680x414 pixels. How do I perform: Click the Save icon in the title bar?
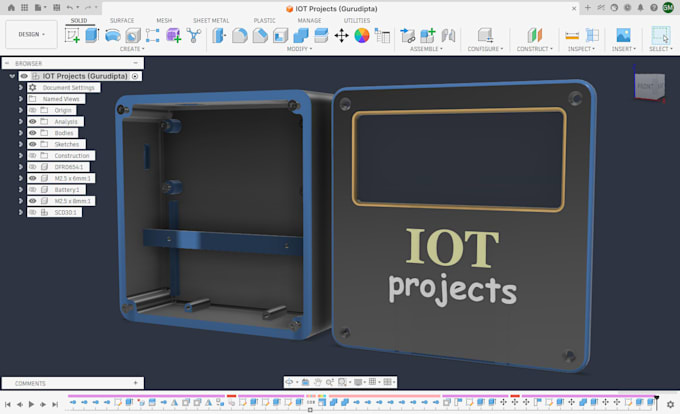point(56,8)
